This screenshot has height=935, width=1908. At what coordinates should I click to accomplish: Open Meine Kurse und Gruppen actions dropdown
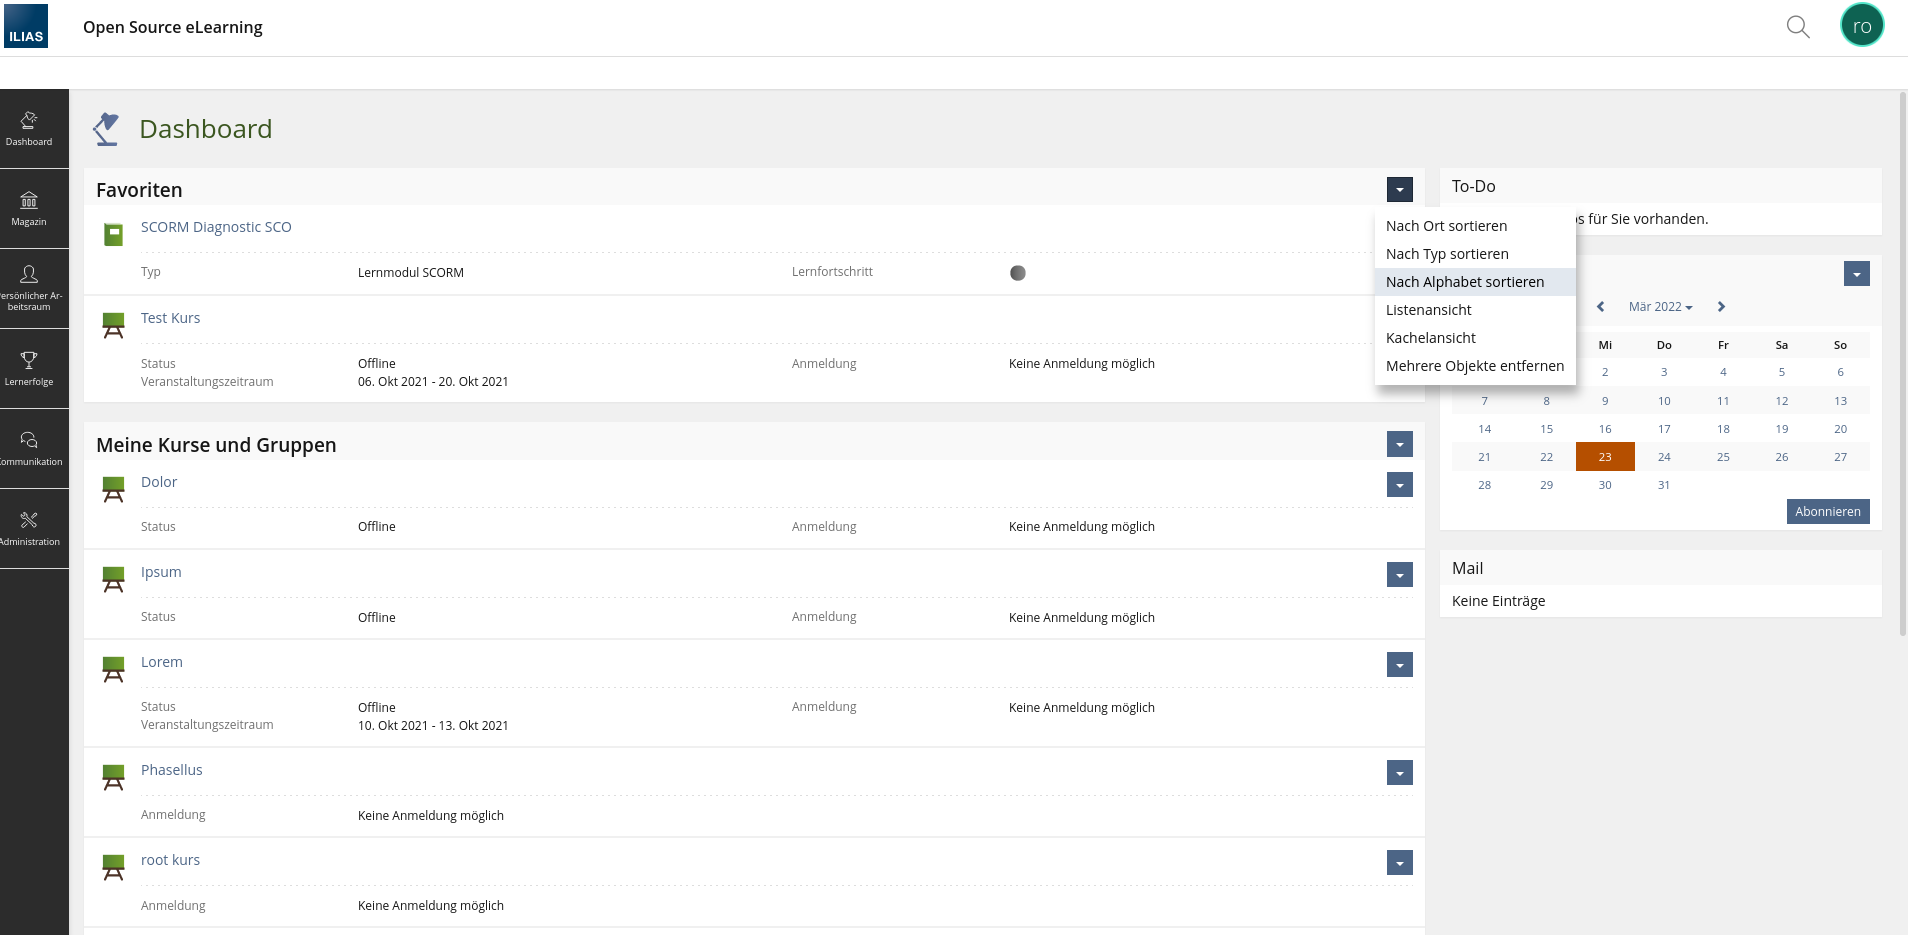1399,444
